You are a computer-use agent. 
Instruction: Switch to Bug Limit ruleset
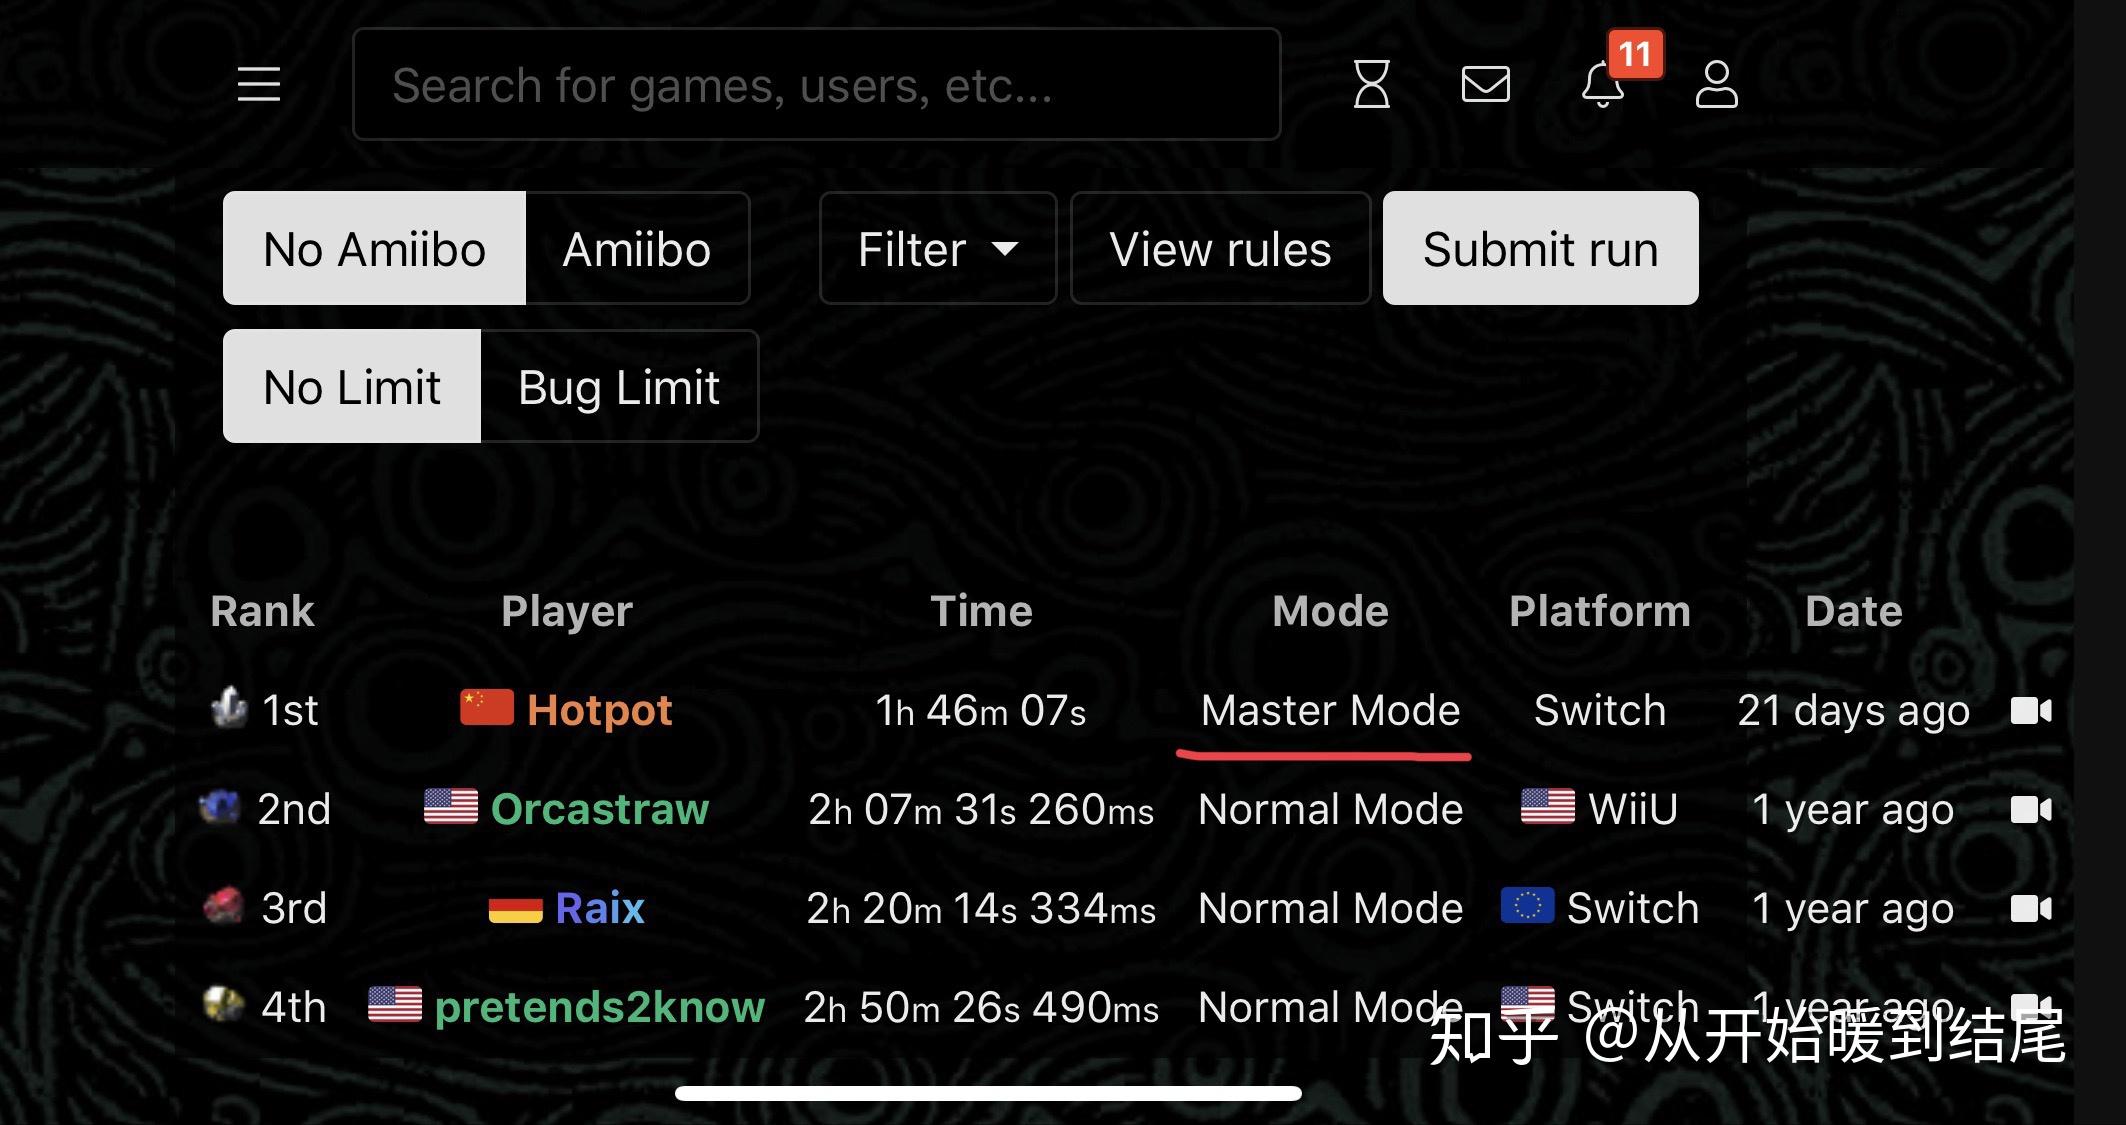(x=619, y=387)
